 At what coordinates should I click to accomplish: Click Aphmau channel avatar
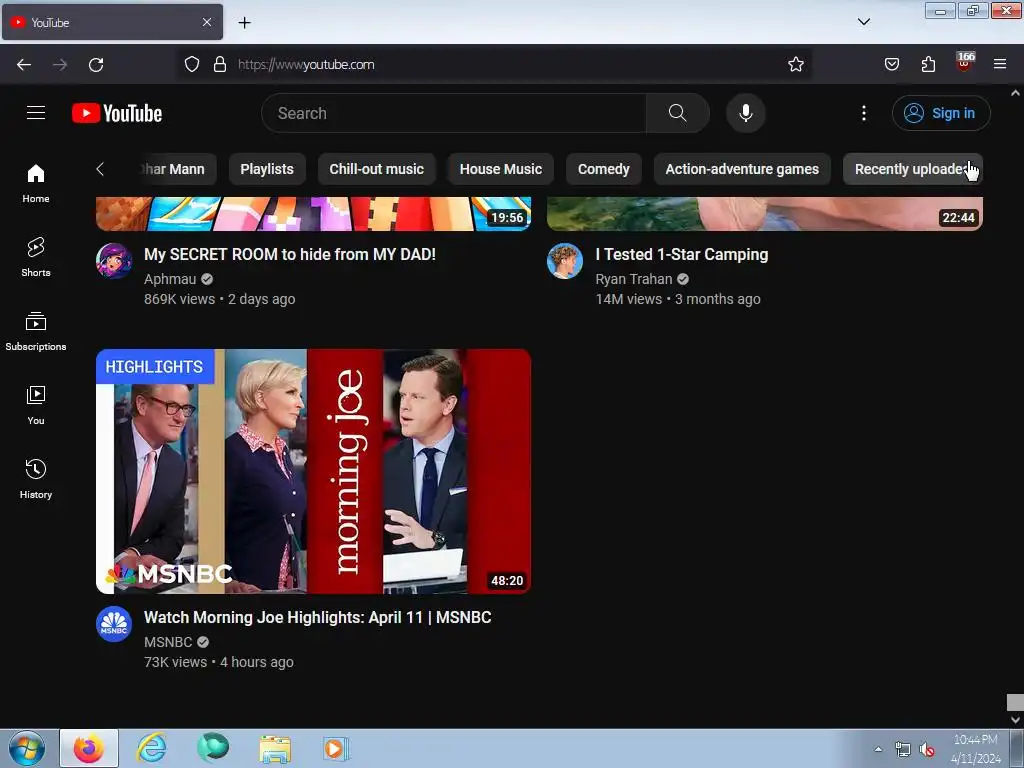tap(114, 261)
